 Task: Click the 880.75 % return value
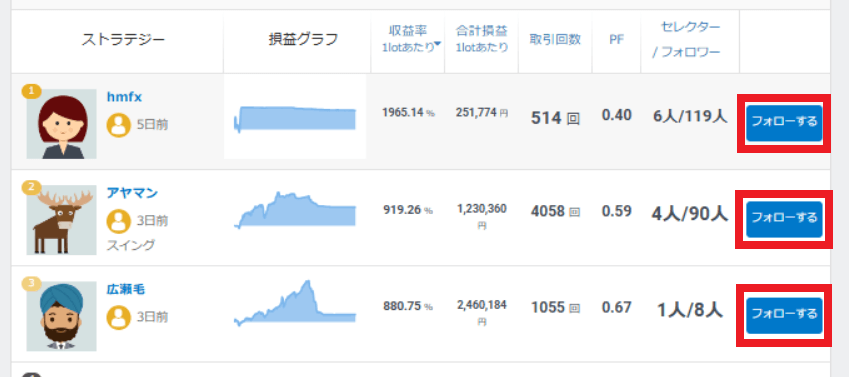408,306
